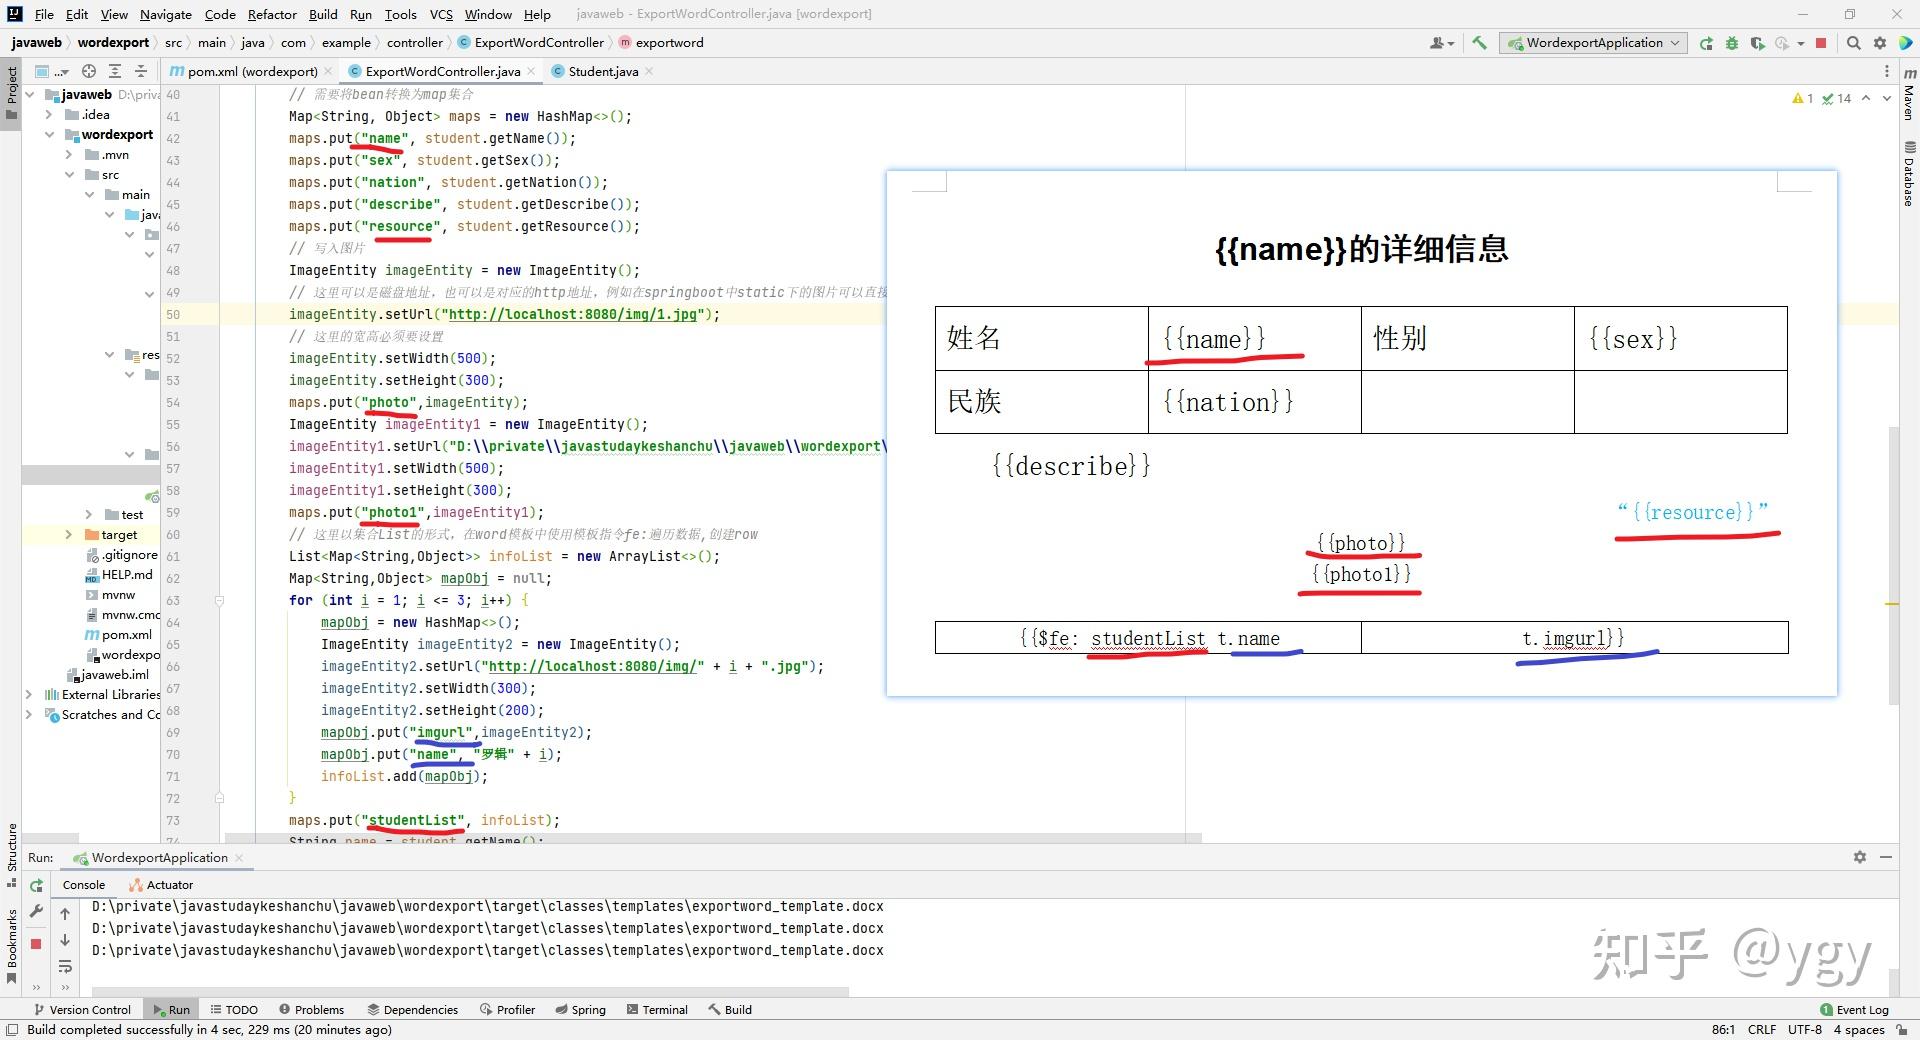Open Settings via the gear icon
The image size is (1920, 1040).
click(1881, 44)
